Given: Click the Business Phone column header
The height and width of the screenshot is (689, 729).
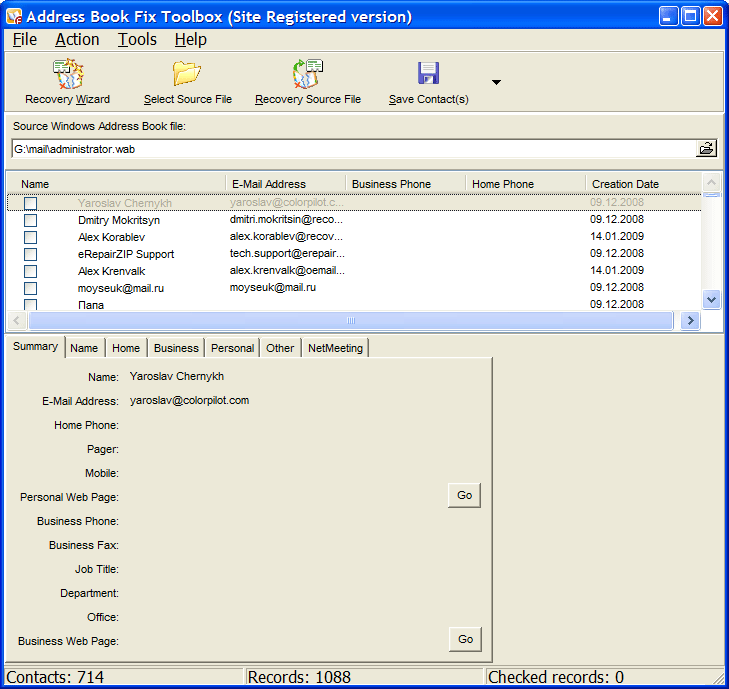Looking at the screenshot, I should 406,184.
